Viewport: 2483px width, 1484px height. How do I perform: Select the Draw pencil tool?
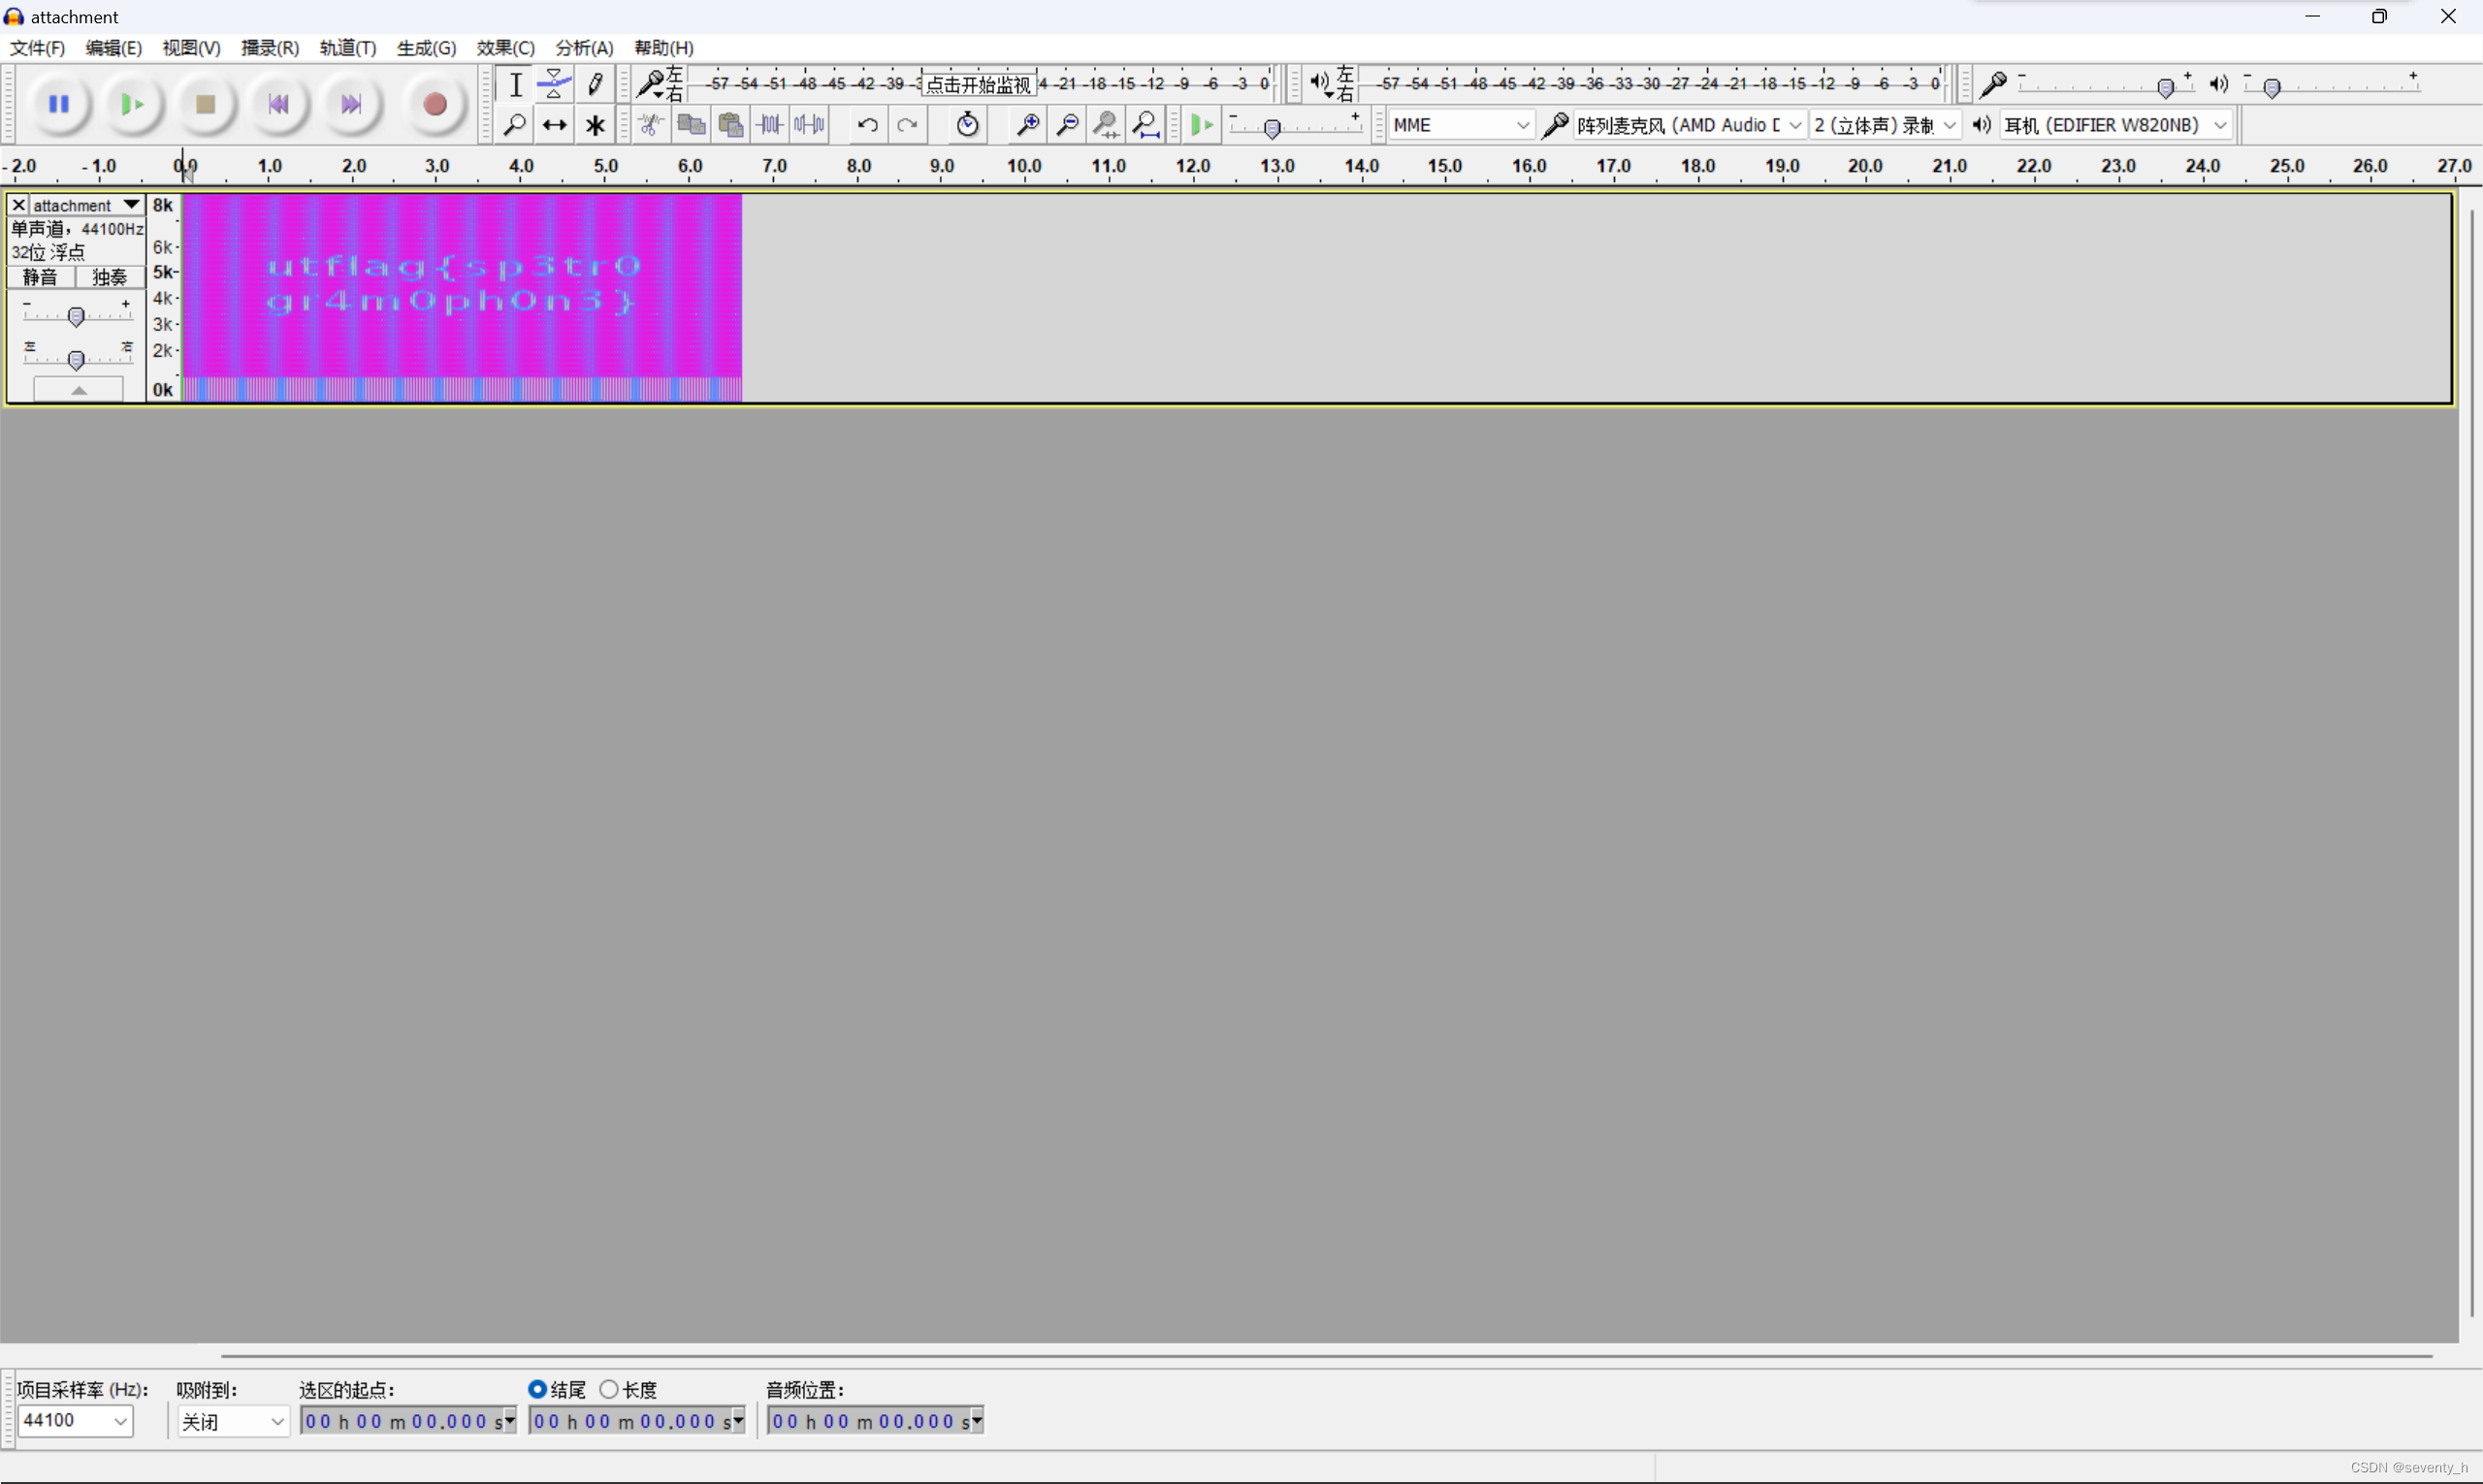(x=595, y=84)
